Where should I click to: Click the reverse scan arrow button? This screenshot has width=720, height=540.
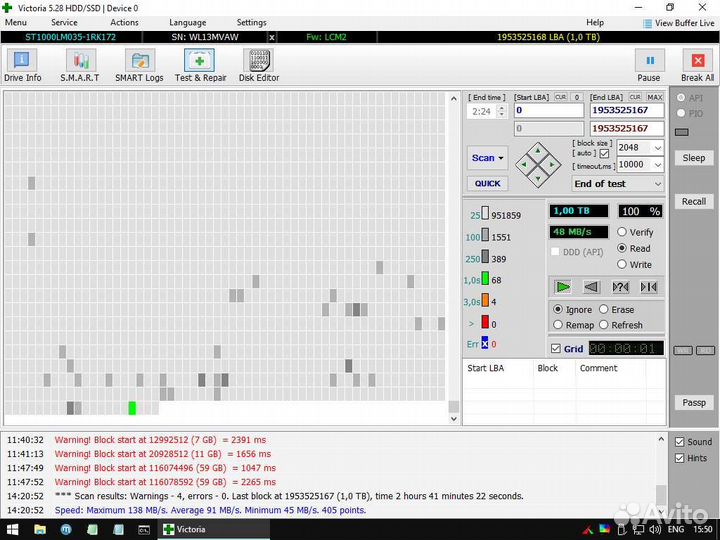pyautogui.click(x=591, y=287)
